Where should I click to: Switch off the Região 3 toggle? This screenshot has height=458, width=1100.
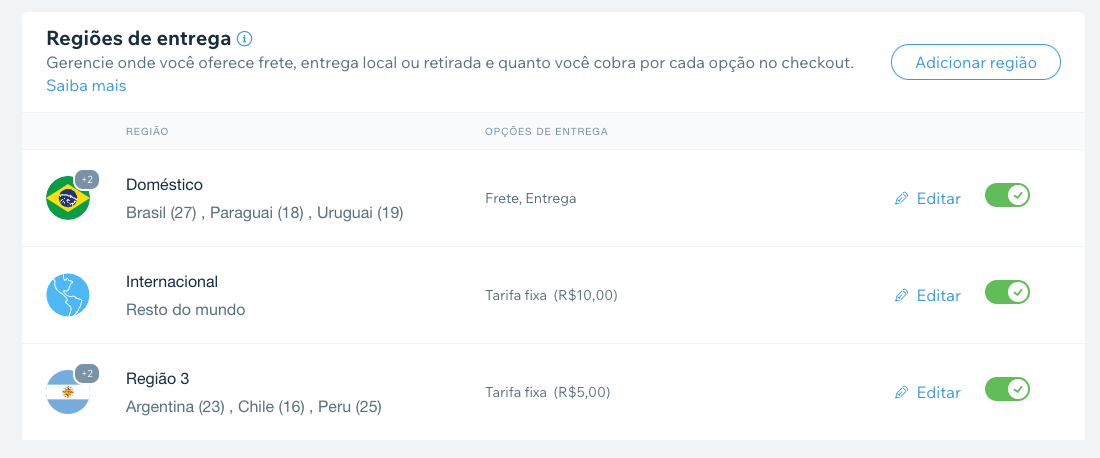tap(1007, 389)
